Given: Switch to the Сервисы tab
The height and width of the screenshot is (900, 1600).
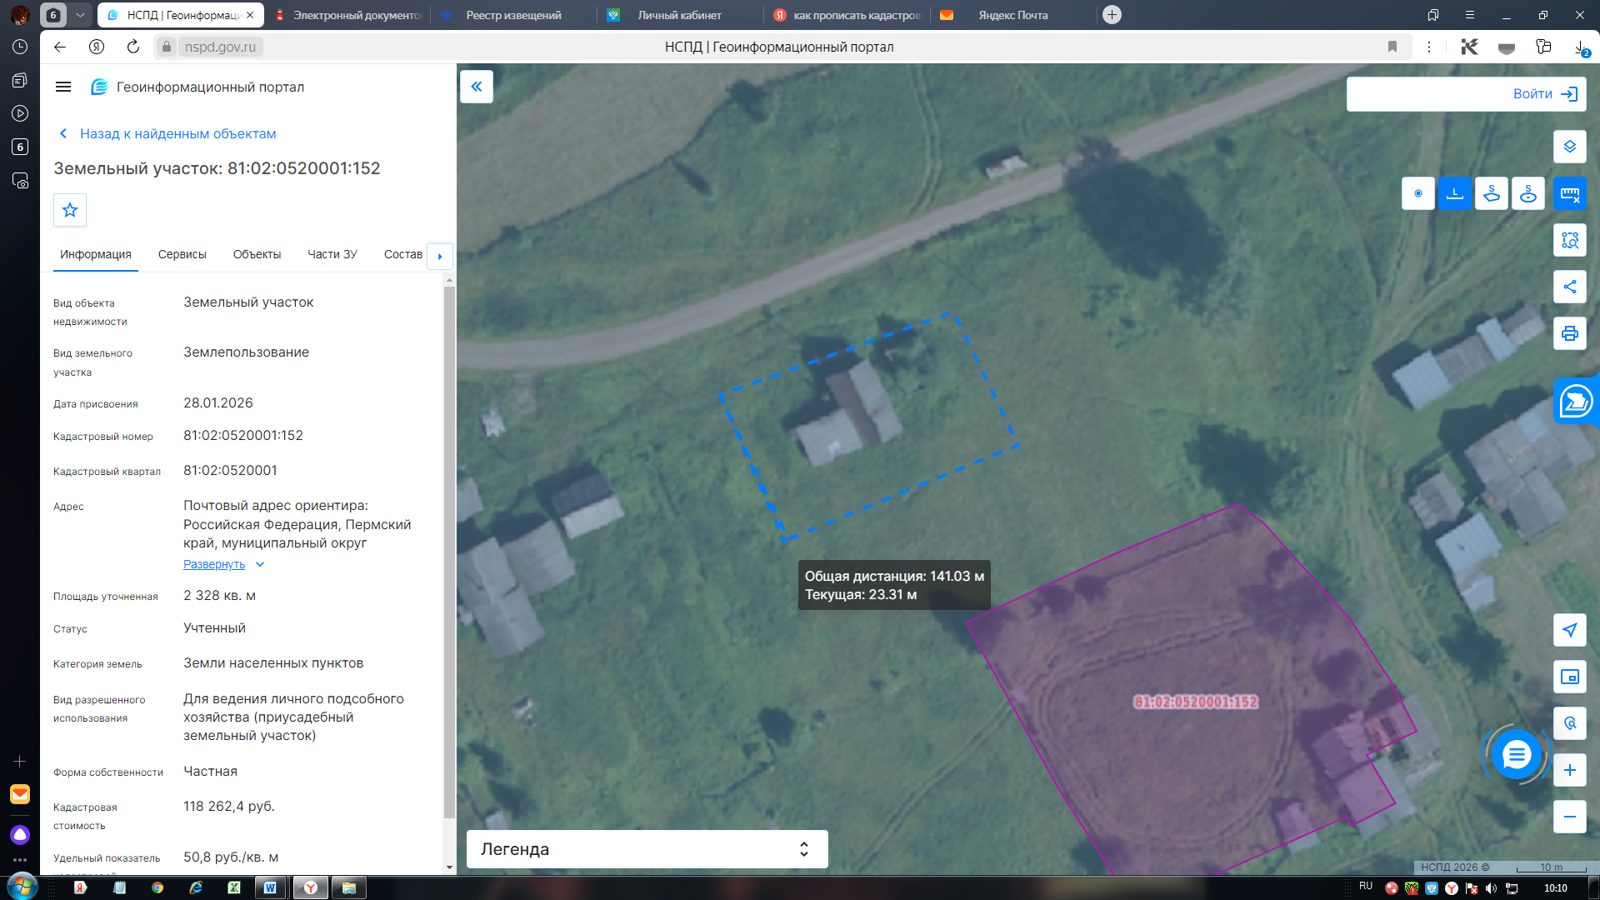Looking at the screenshot, I should click(x=182, y=254).
